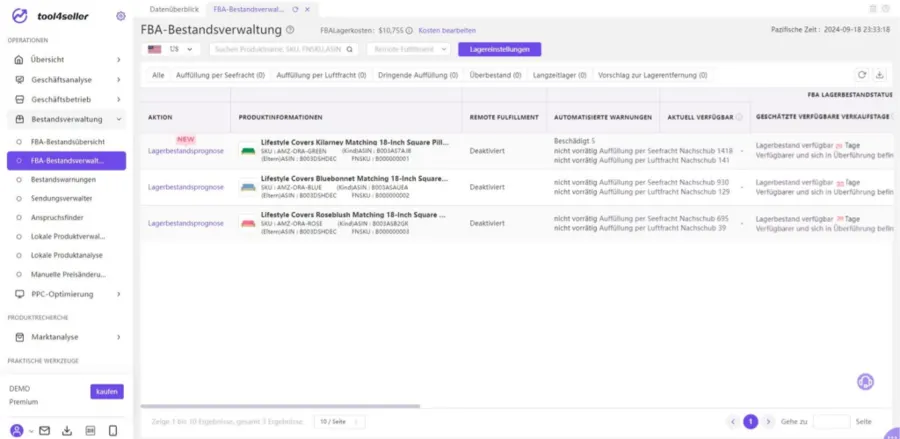Click the download export icon above the table
The height and width of the screenshot is (439, 900).
click(879, 75)
